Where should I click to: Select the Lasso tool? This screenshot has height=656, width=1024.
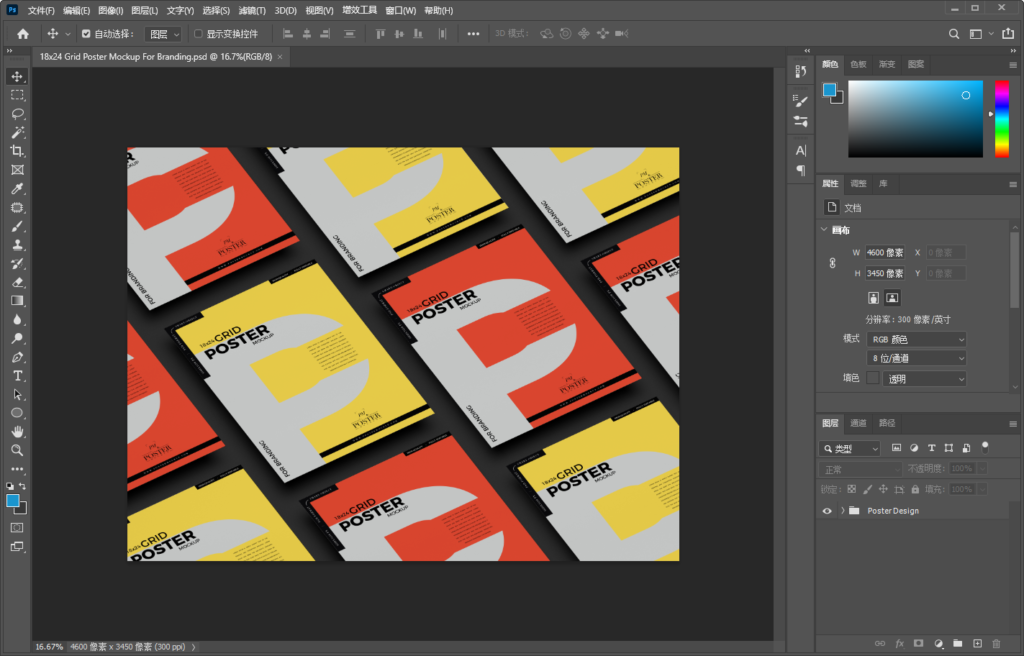coord(17,114)
